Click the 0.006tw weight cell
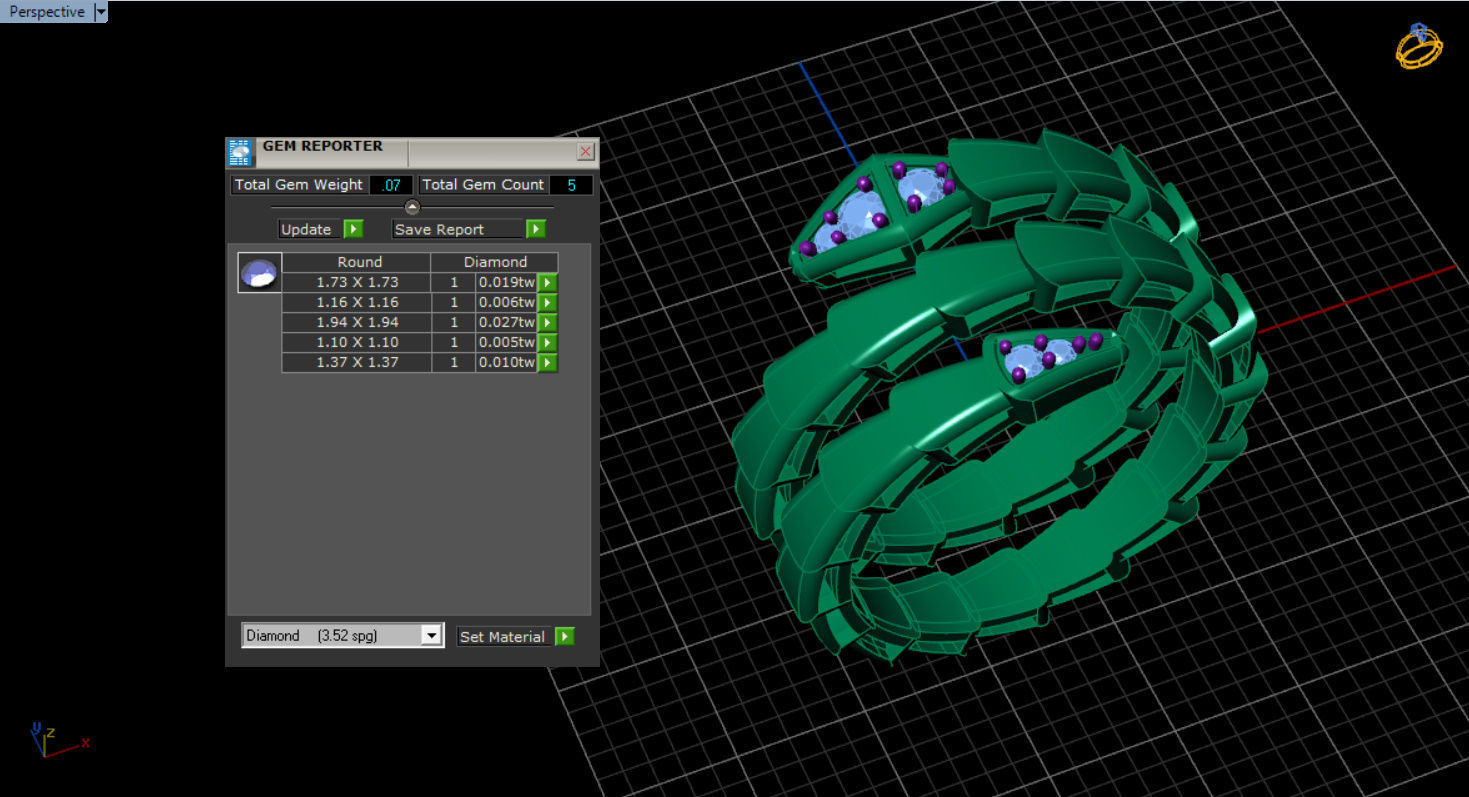This screenshot has width=1469, height=797. coord(507,302)
